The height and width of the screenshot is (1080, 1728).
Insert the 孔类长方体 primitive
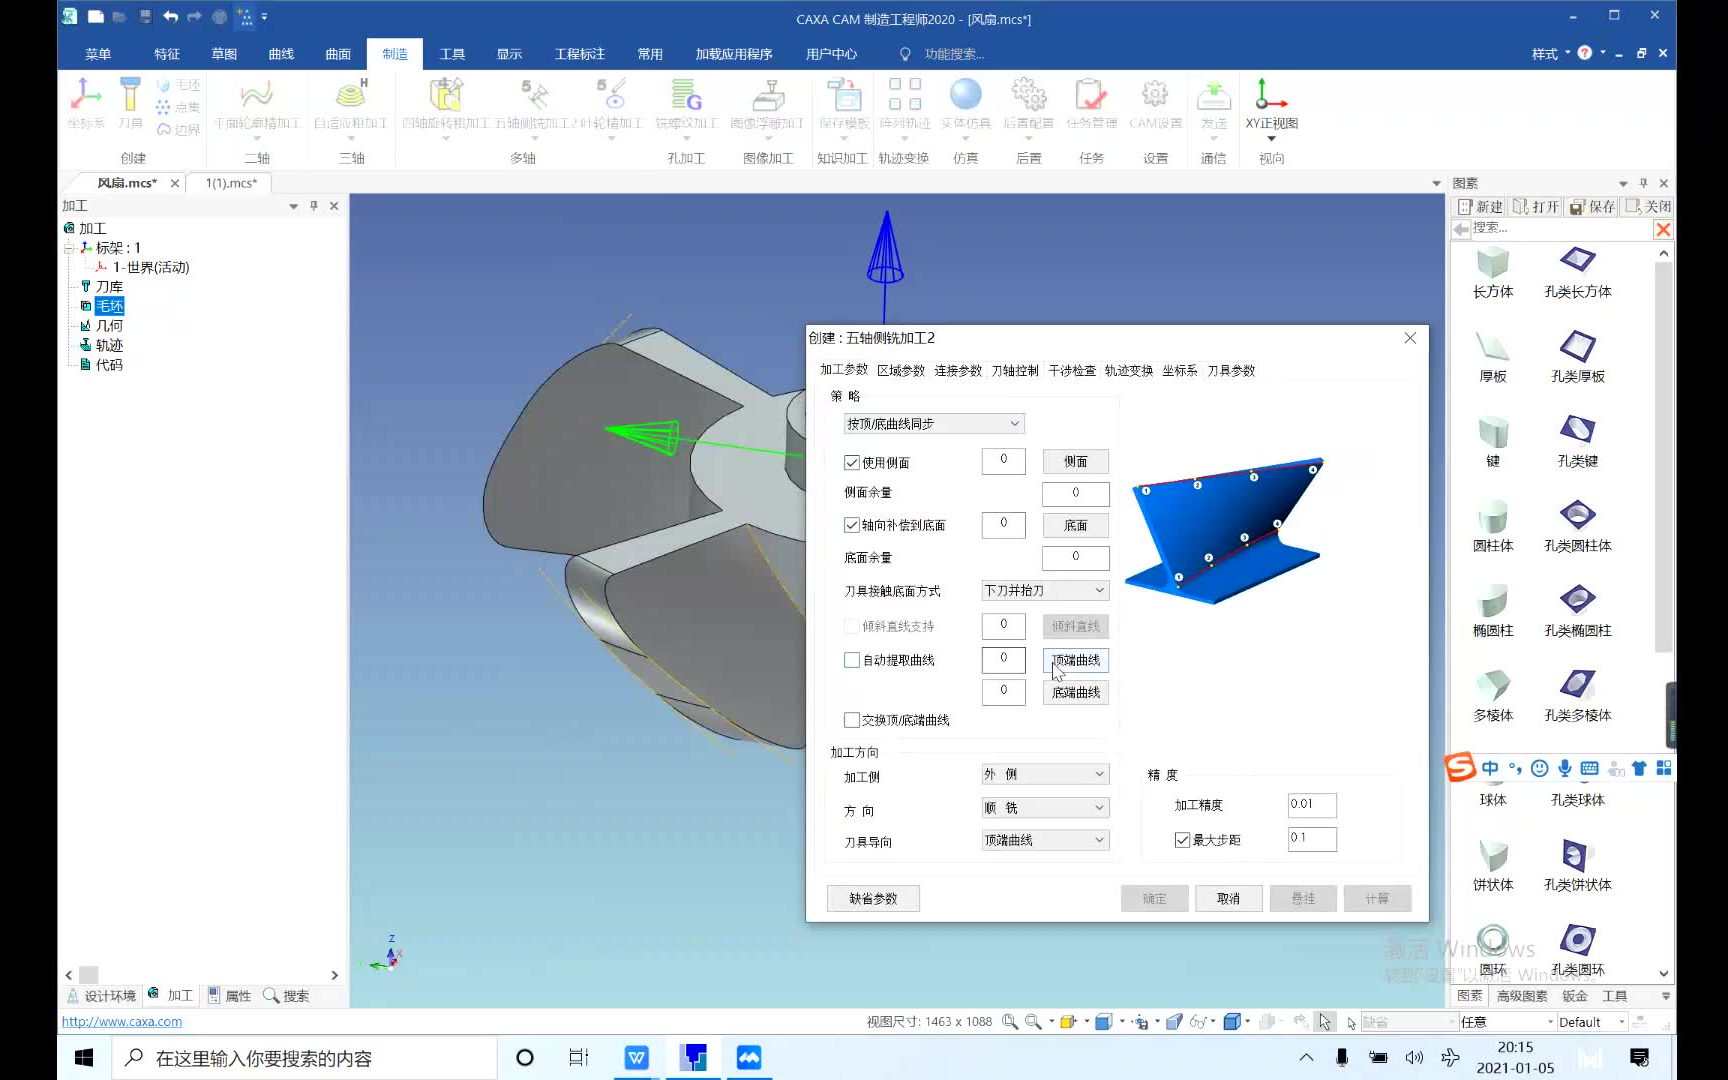1578,273
